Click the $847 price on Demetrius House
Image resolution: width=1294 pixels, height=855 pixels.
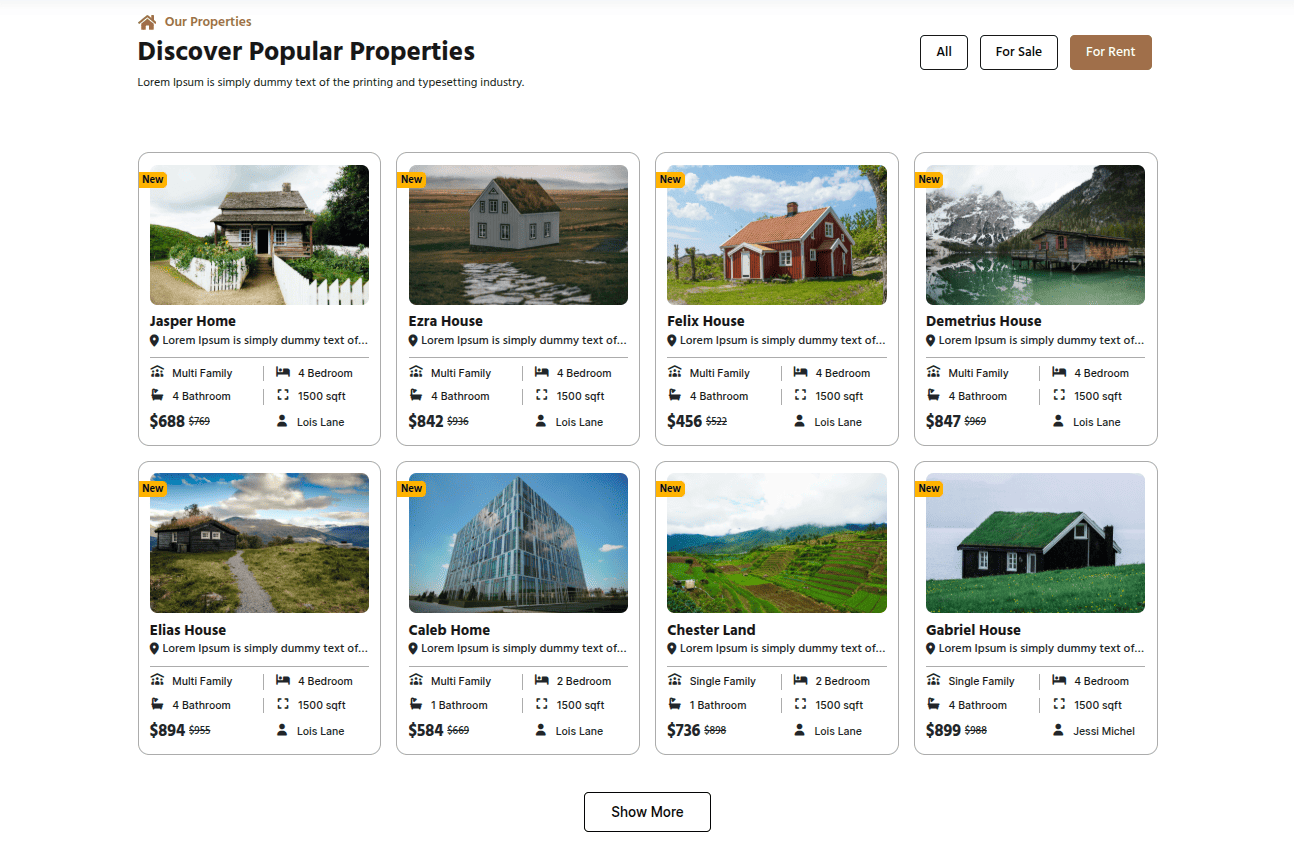[943, 421]
